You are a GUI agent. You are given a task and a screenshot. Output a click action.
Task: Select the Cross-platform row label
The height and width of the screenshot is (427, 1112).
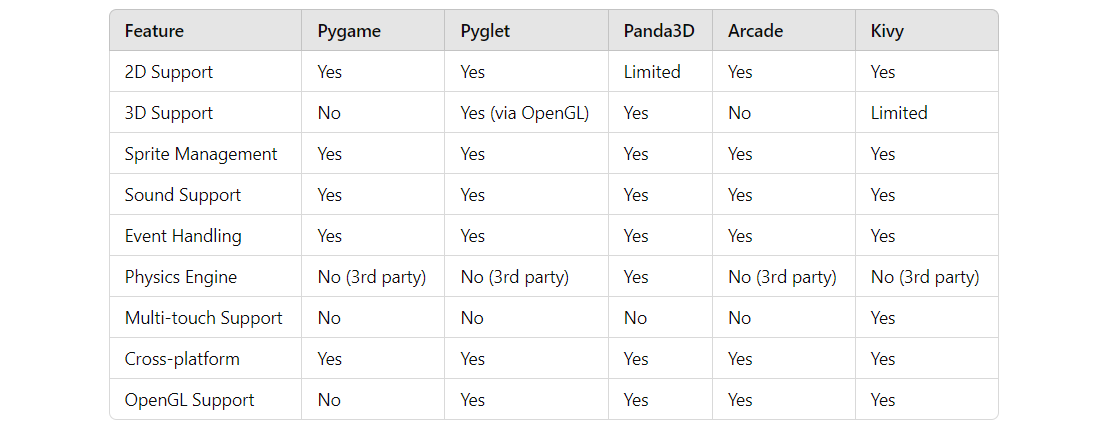182,359
